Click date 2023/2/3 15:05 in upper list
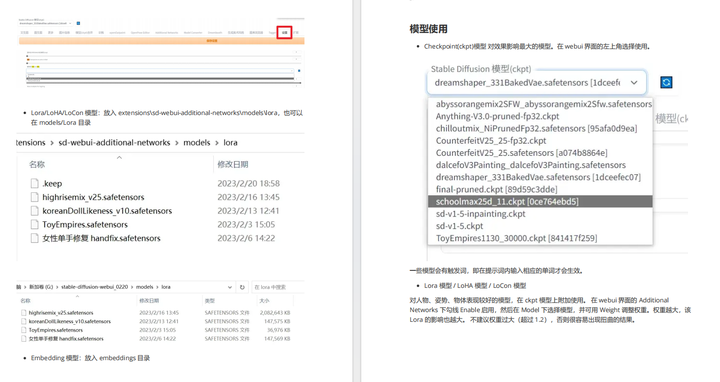Image resolution: width=720 pixels, height=382 pixels. coord(246,225)
